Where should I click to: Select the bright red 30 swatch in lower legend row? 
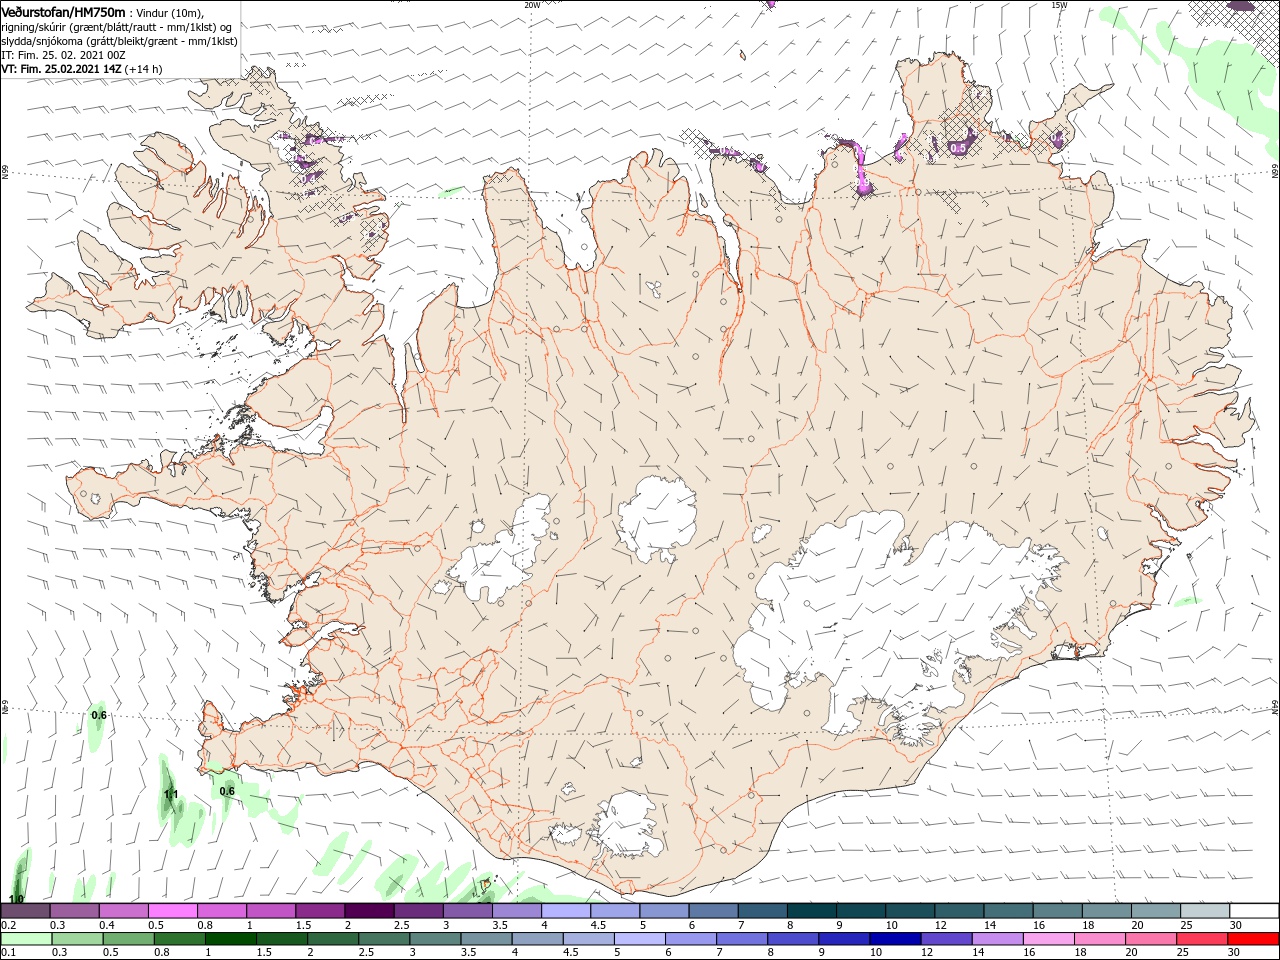[1253, 939]
